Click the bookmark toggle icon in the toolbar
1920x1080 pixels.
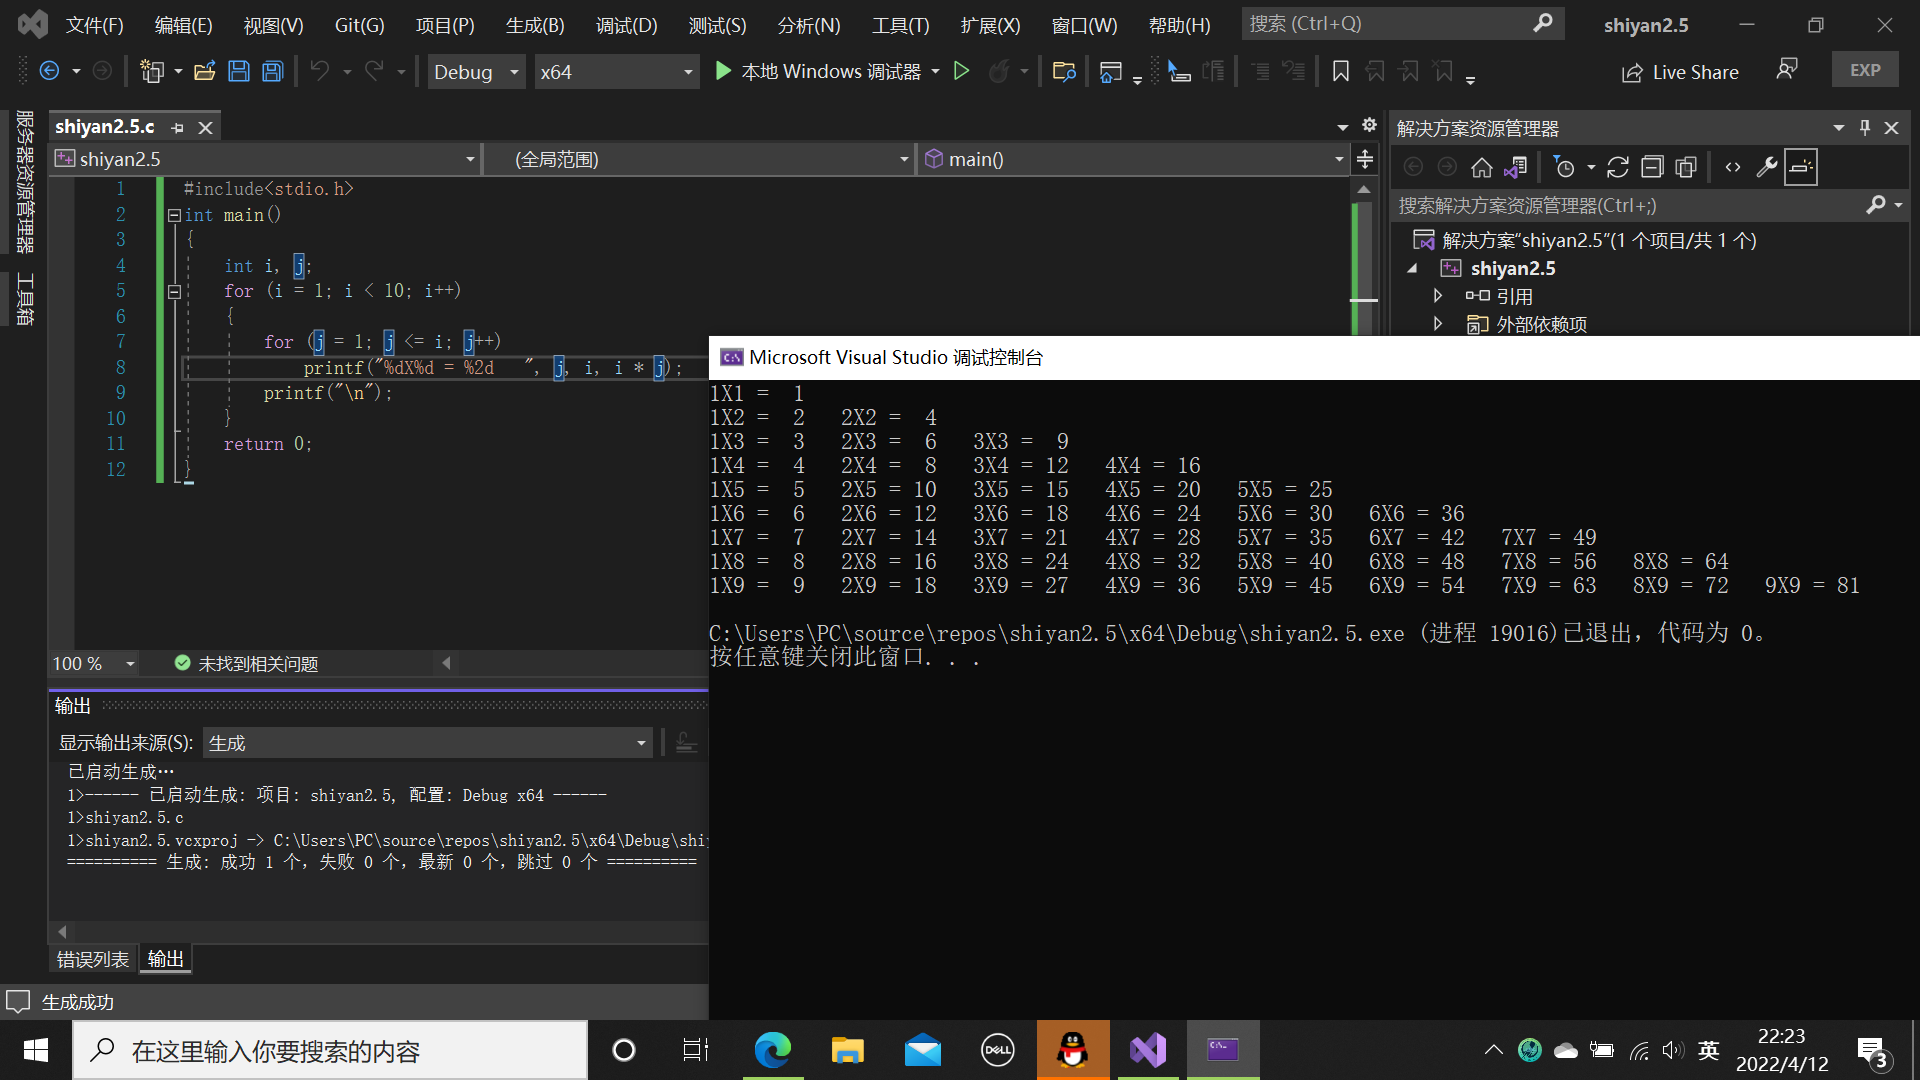coord(1341,71)
